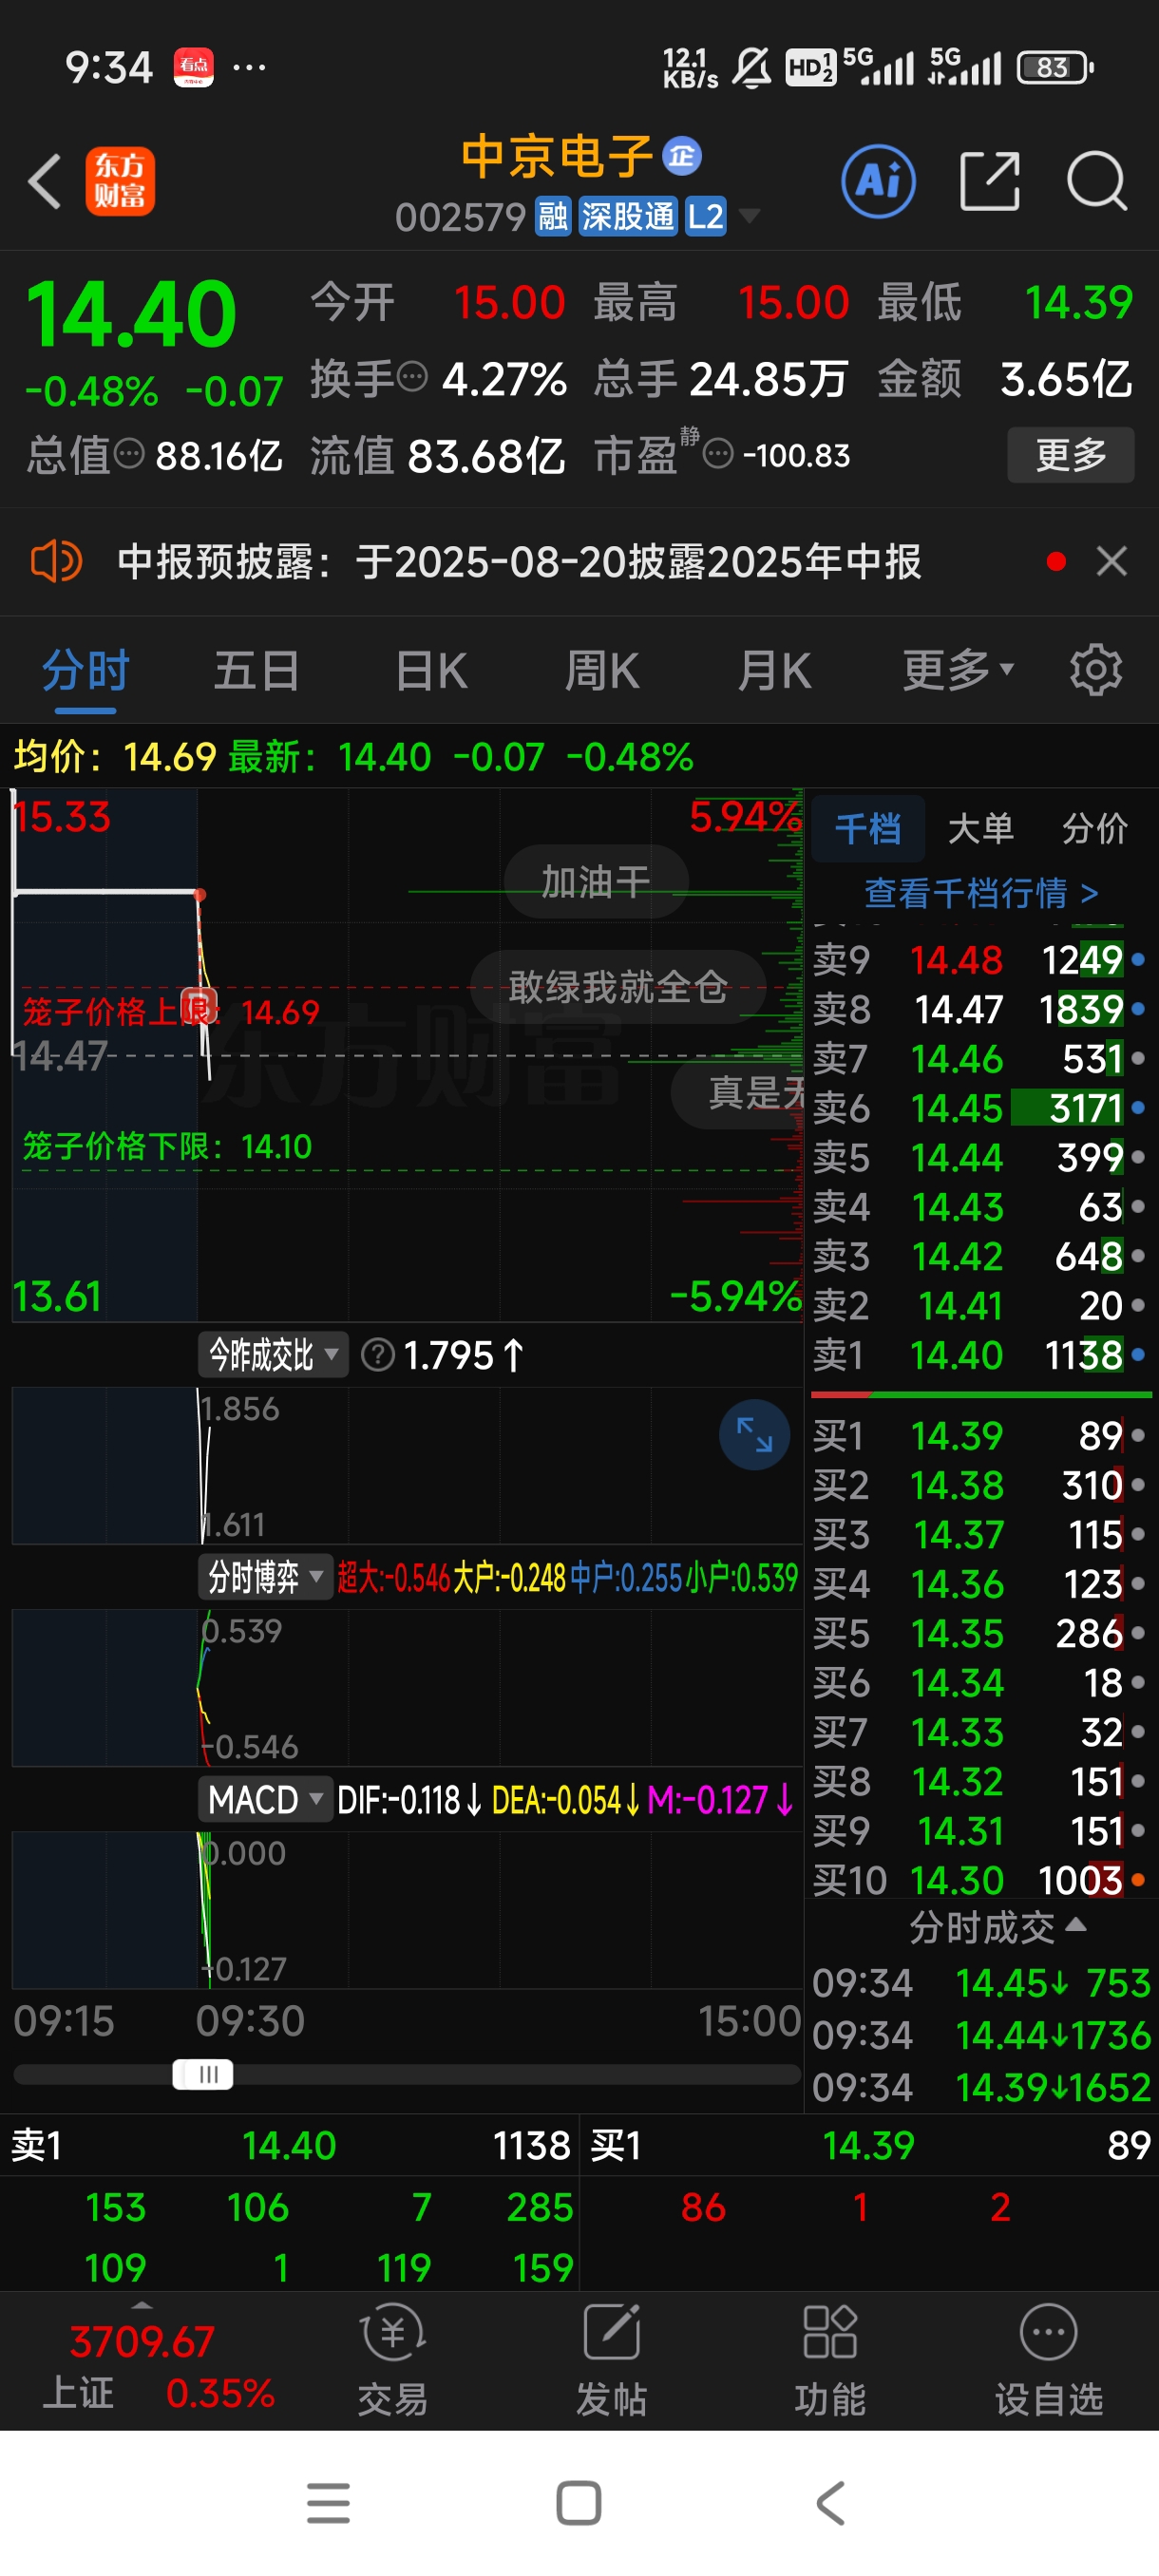Select 卖6 row at 14.45
Image resolution: width=1159 pixels, height=2576 pixels.
(979, 1108)
